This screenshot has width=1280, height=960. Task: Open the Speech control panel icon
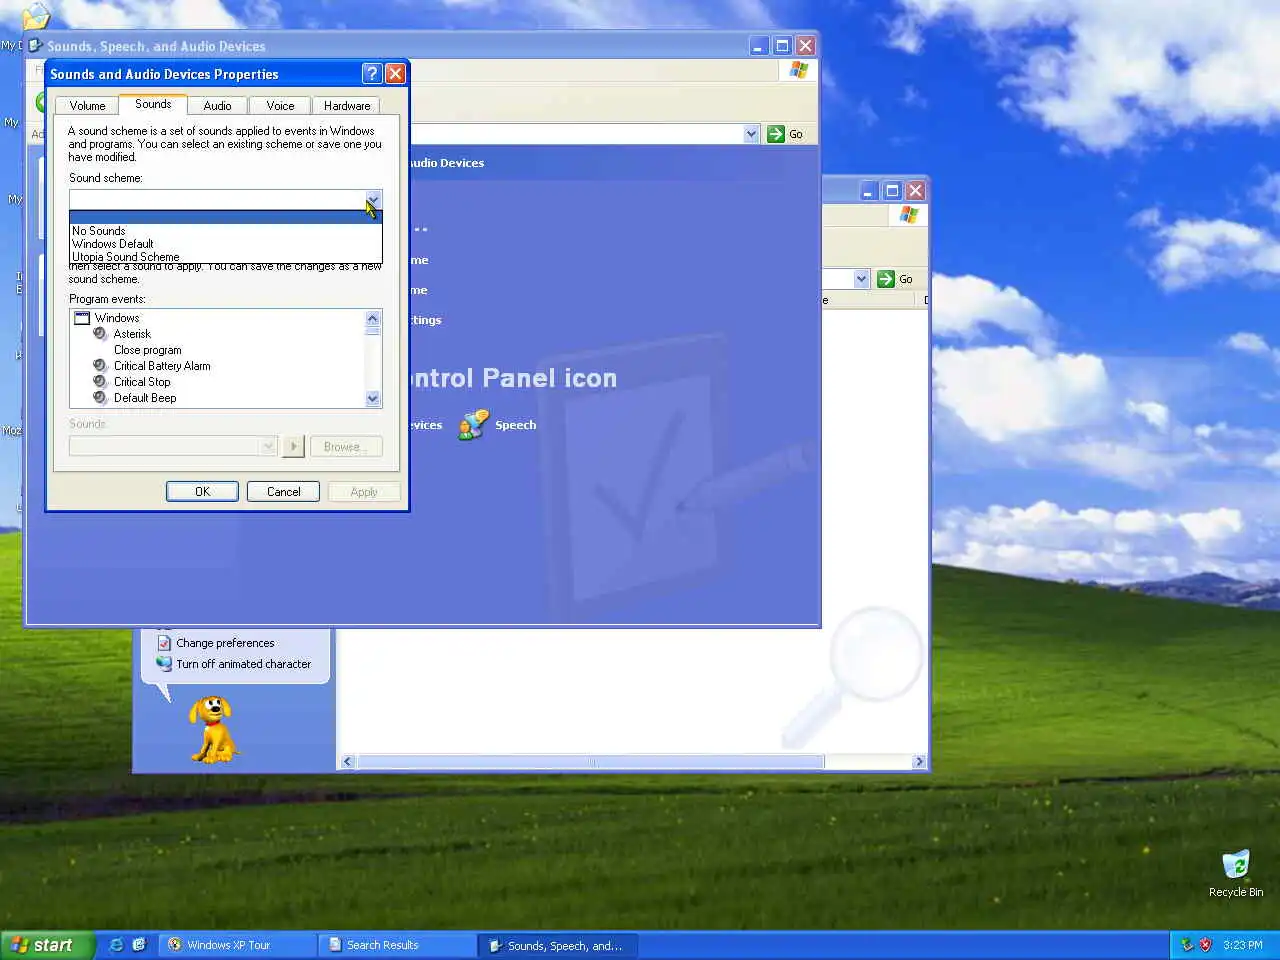click(473, 425)
